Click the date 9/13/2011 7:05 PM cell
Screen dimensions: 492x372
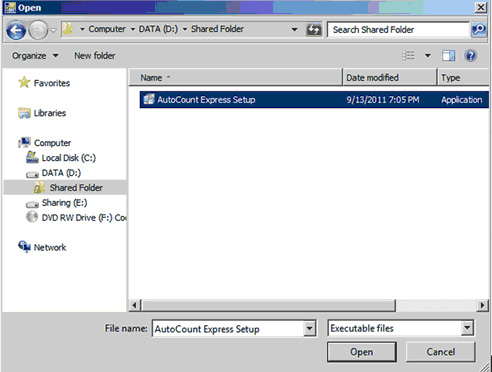pyautogui.click(x=383, y=100)
